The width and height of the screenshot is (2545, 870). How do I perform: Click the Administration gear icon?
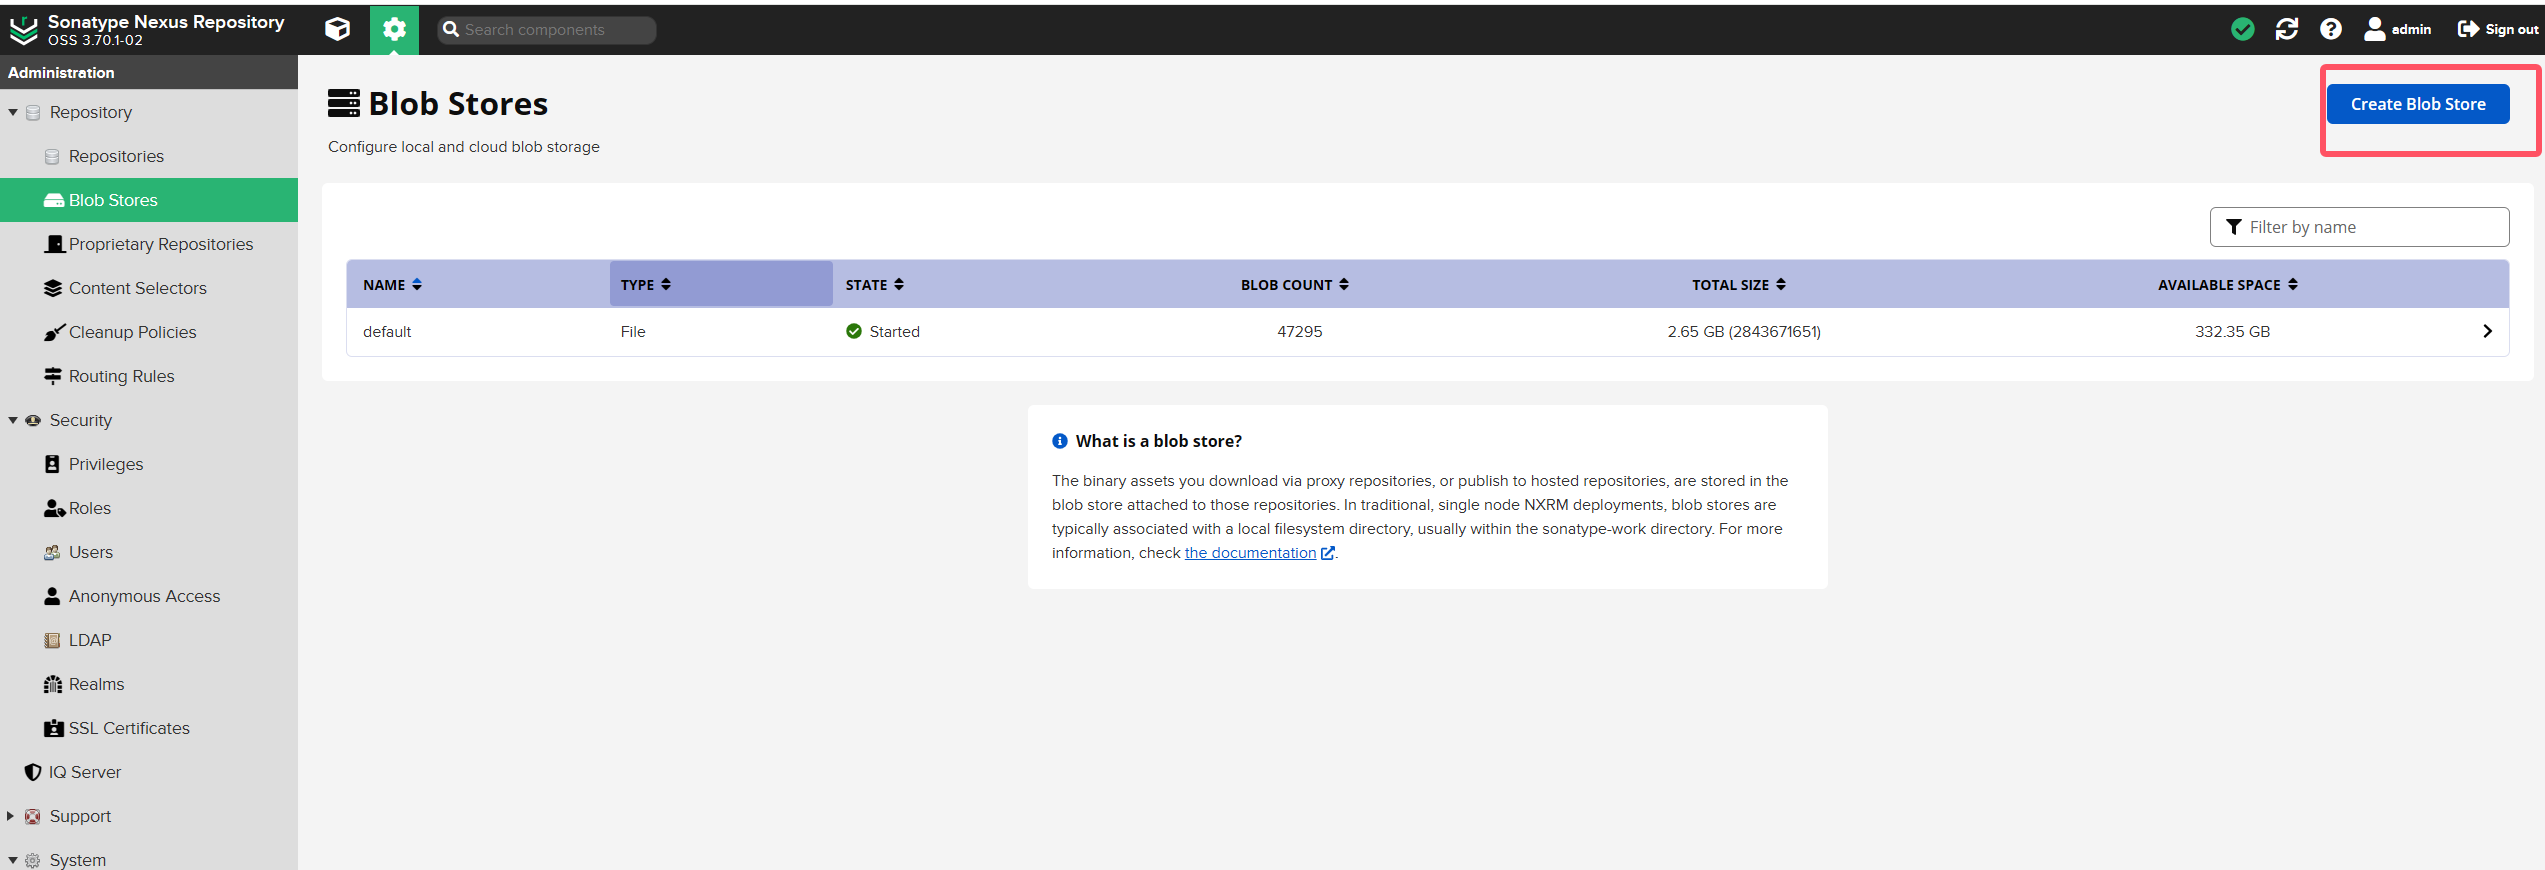394,29
